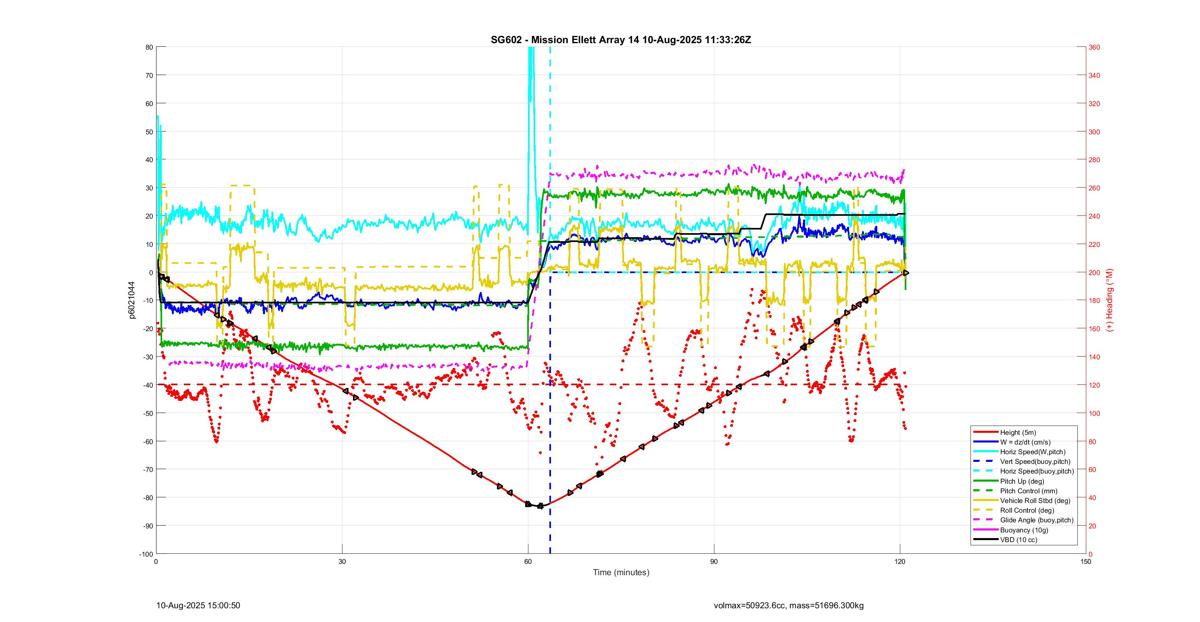This screenshot has height=622, width=1200.
Task: Click the right heading axis tick '180'
Action: 1095,300
